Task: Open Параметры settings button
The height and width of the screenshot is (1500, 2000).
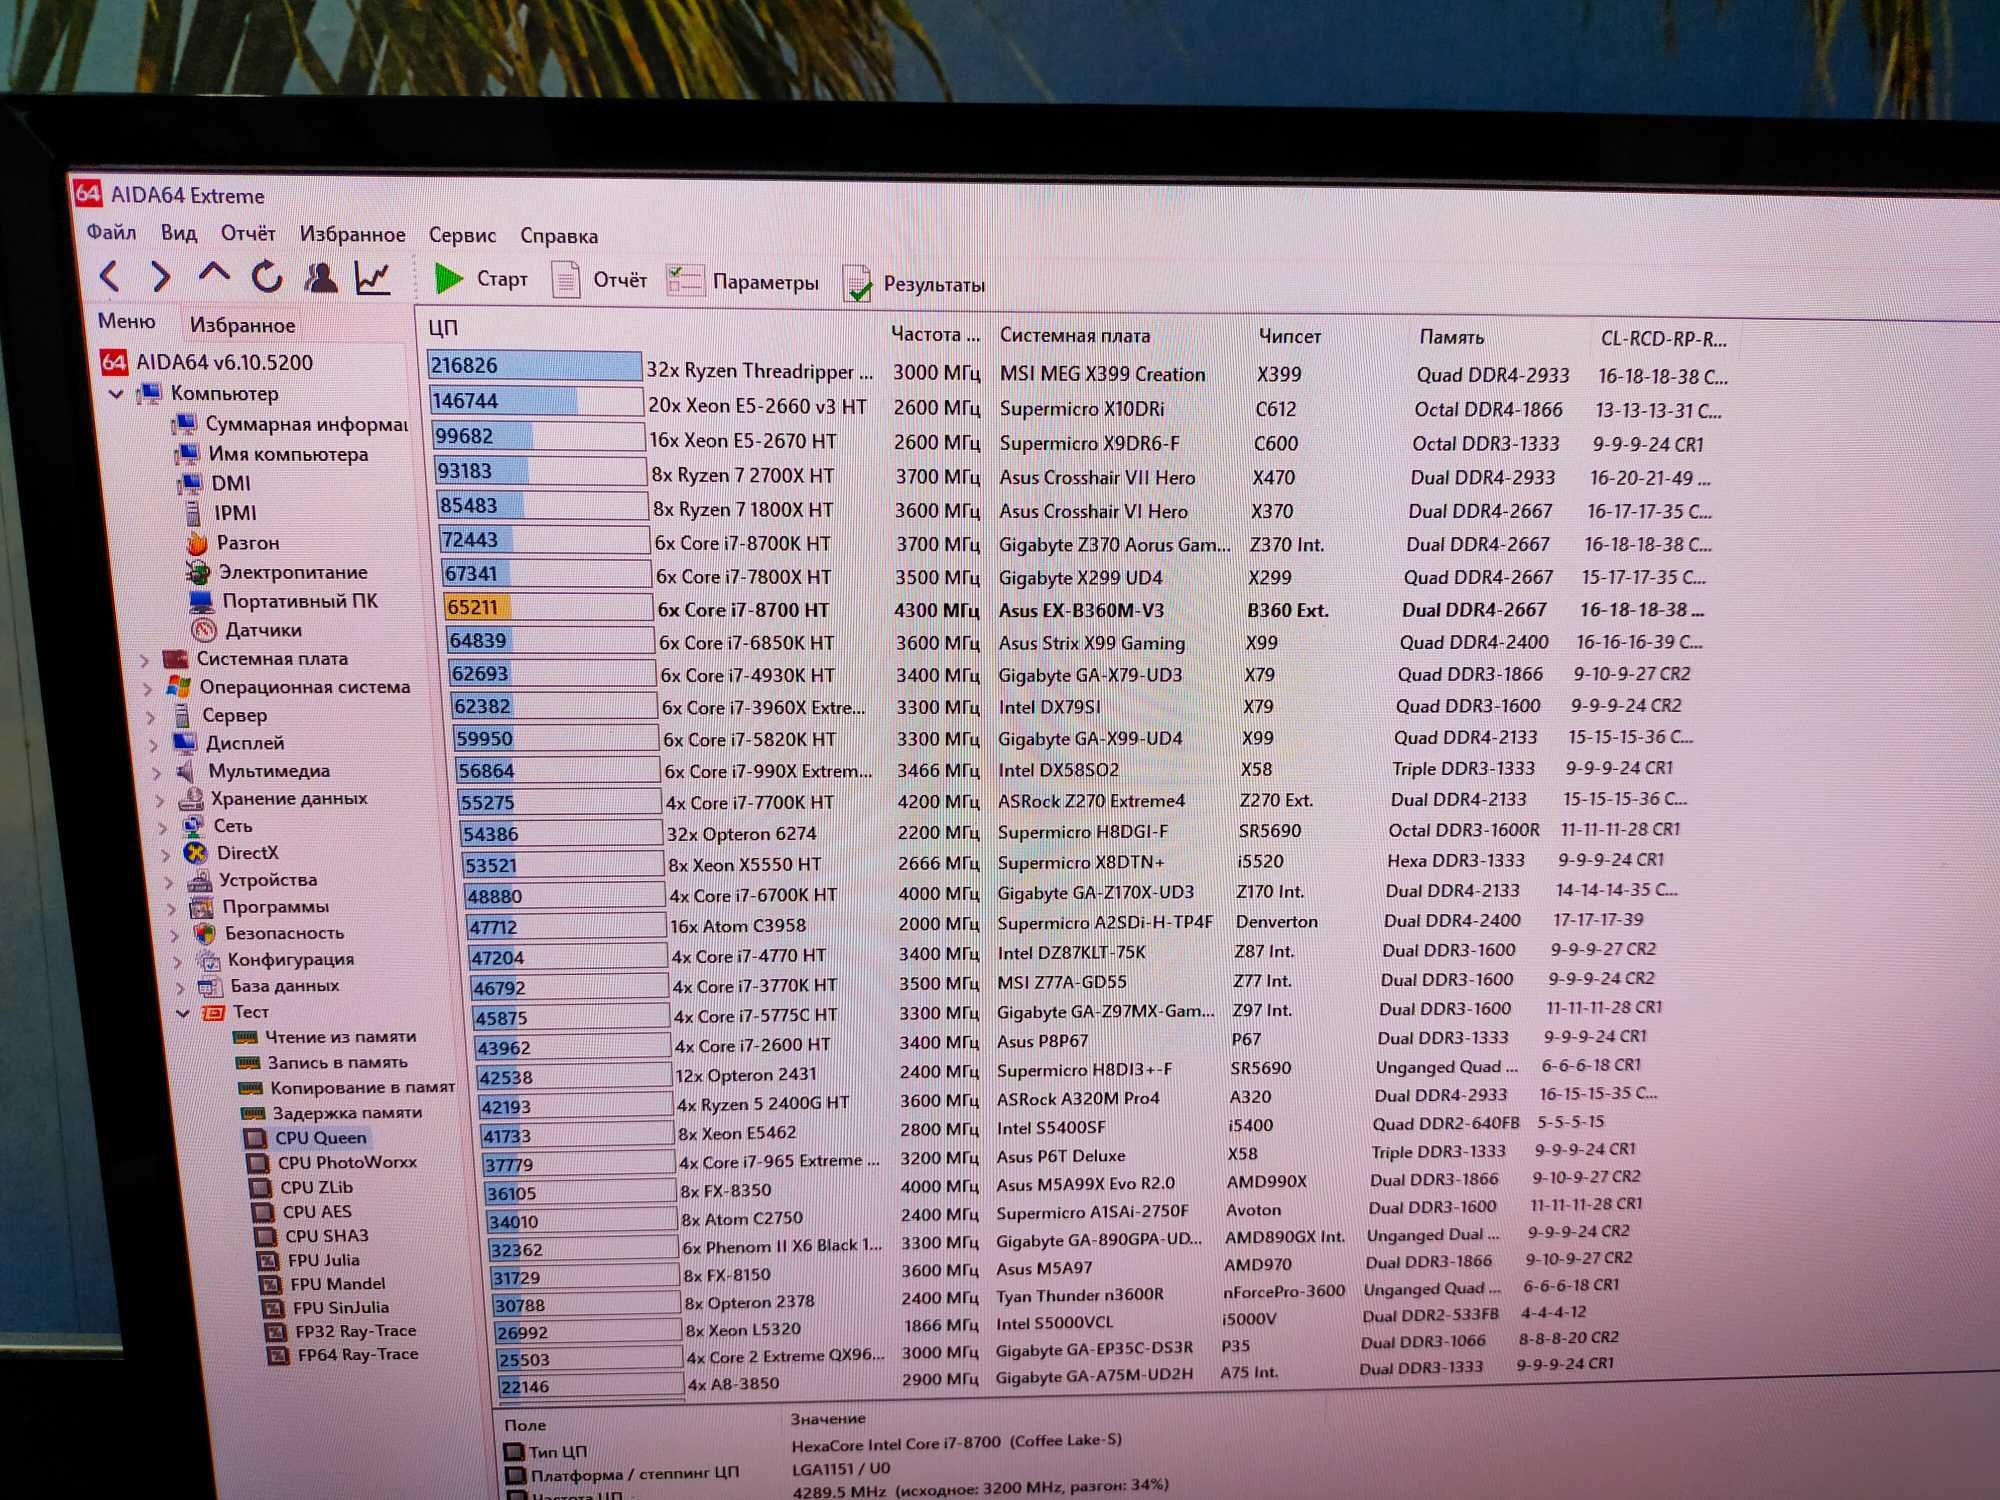Action: [742, 282]
